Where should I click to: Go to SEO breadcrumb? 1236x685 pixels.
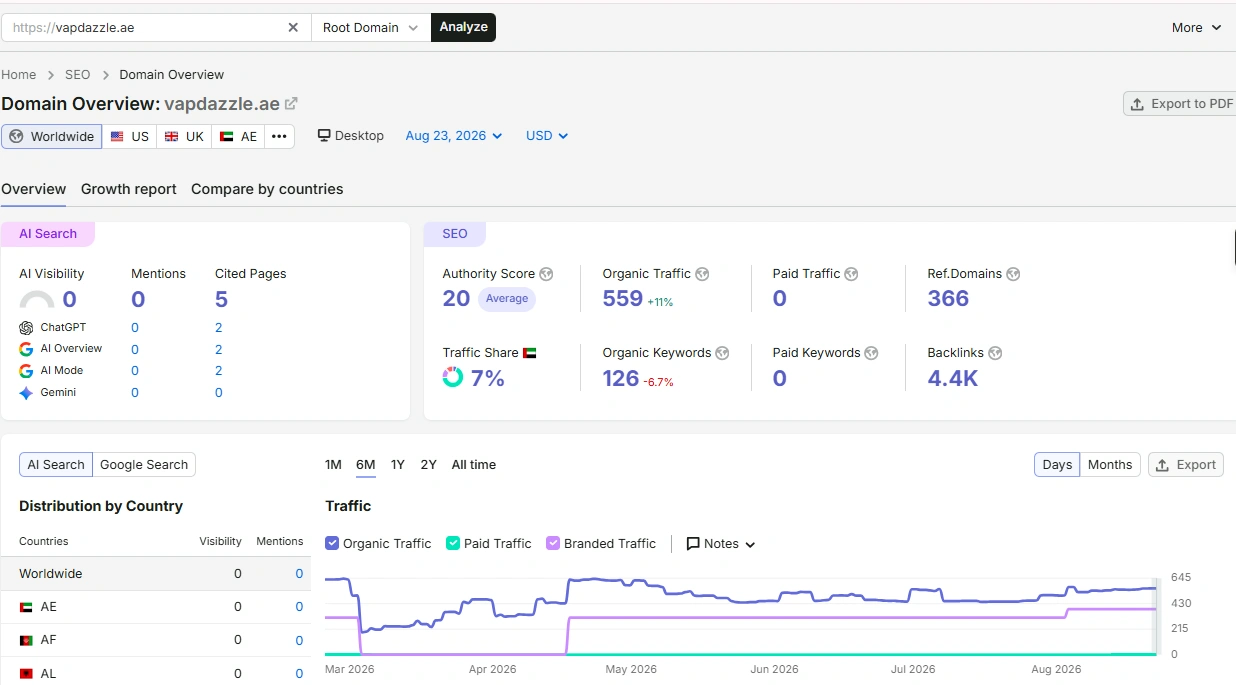click(x=78, y=75)
